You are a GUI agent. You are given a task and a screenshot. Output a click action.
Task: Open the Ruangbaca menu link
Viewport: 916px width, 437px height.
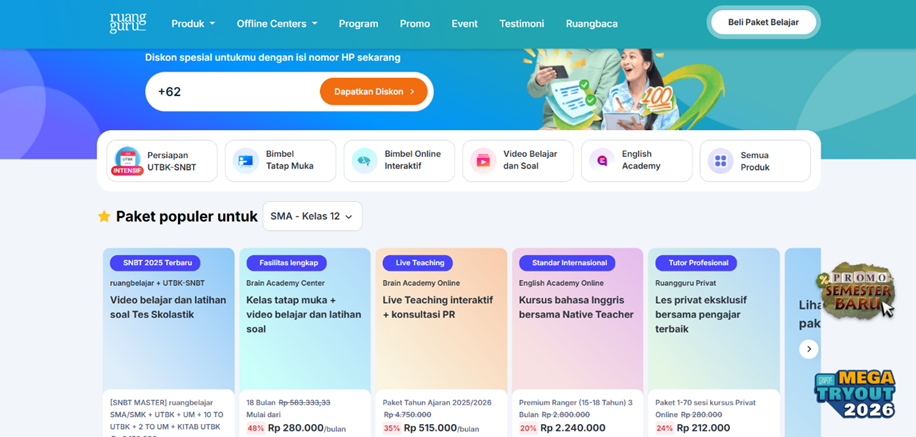point(592,24)
